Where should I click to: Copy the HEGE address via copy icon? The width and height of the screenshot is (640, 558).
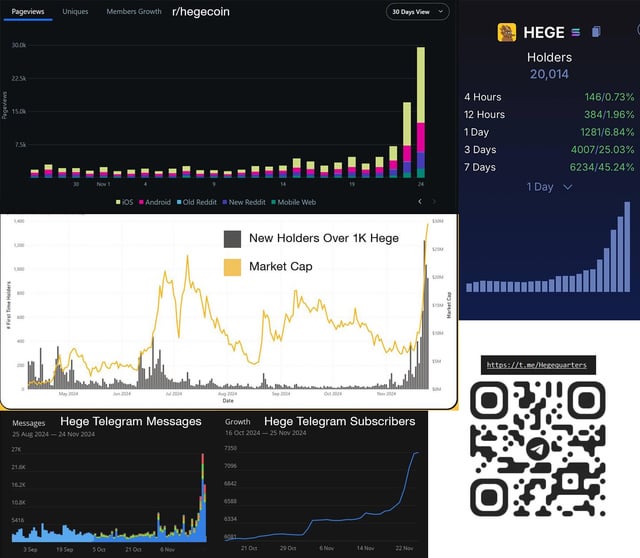pos(596,32)
